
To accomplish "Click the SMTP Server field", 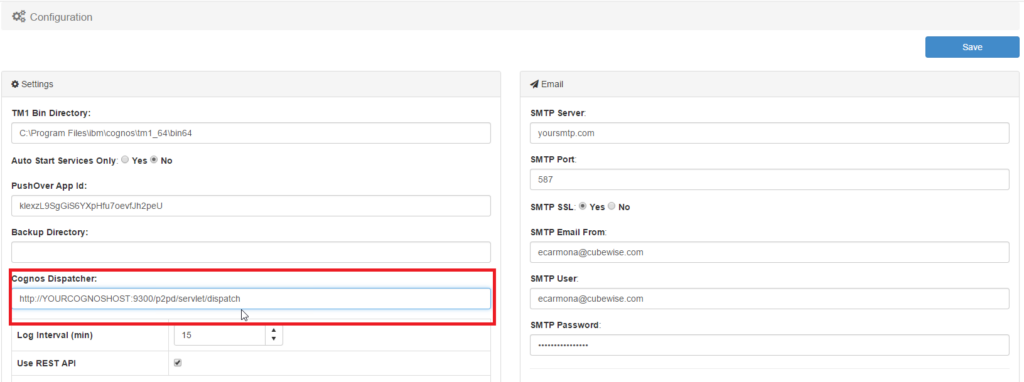I will click(770, 133).
